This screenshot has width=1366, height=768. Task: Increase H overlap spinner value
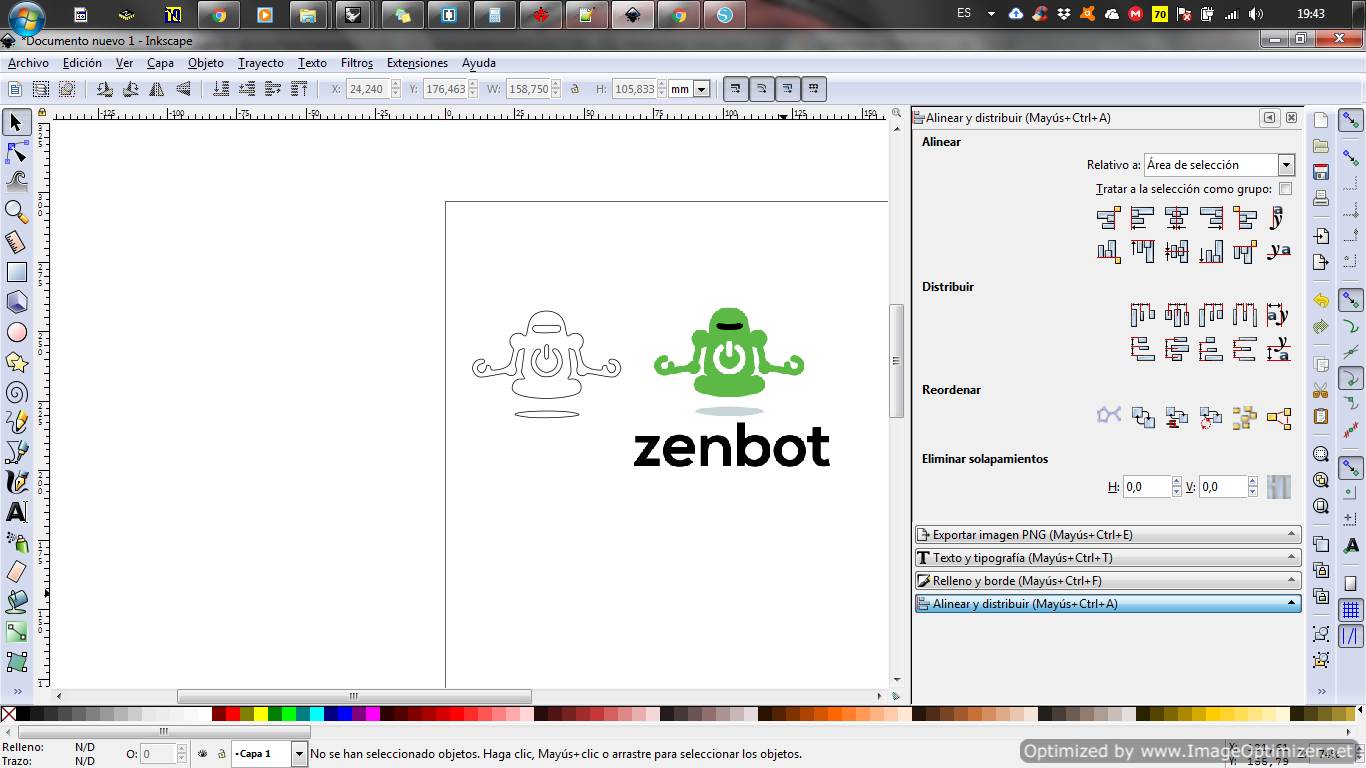(x=1177, y=482)
